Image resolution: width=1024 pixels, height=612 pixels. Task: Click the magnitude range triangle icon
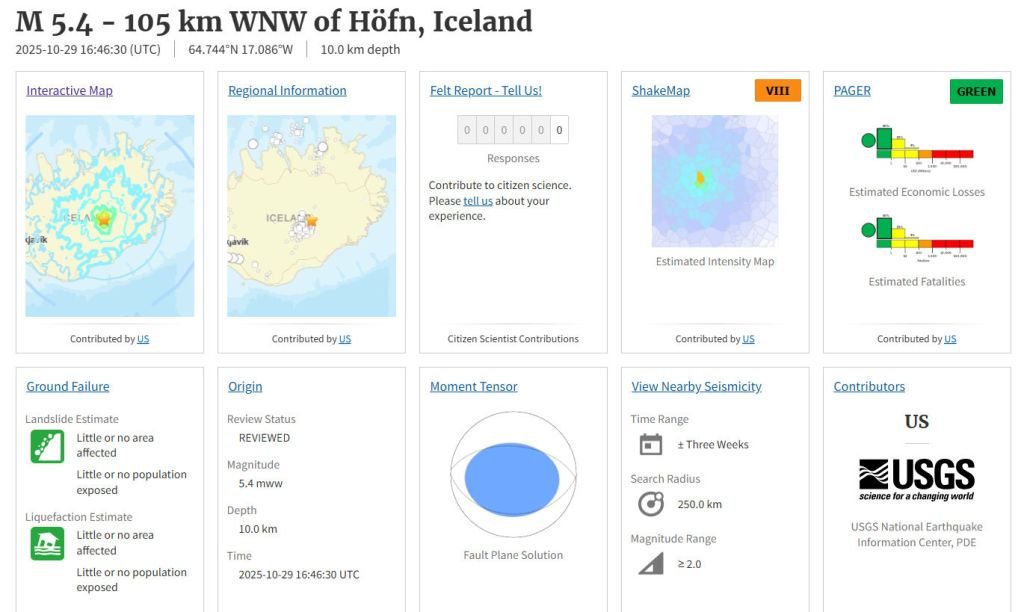(x=650, y=564)
